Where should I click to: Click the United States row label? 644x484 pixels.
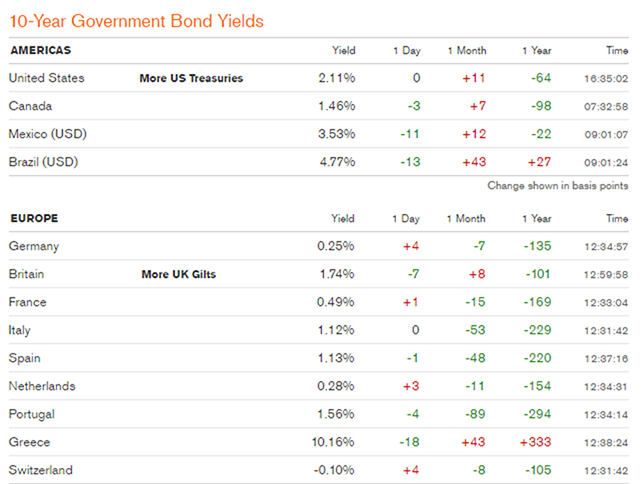(x=46, y=78)
